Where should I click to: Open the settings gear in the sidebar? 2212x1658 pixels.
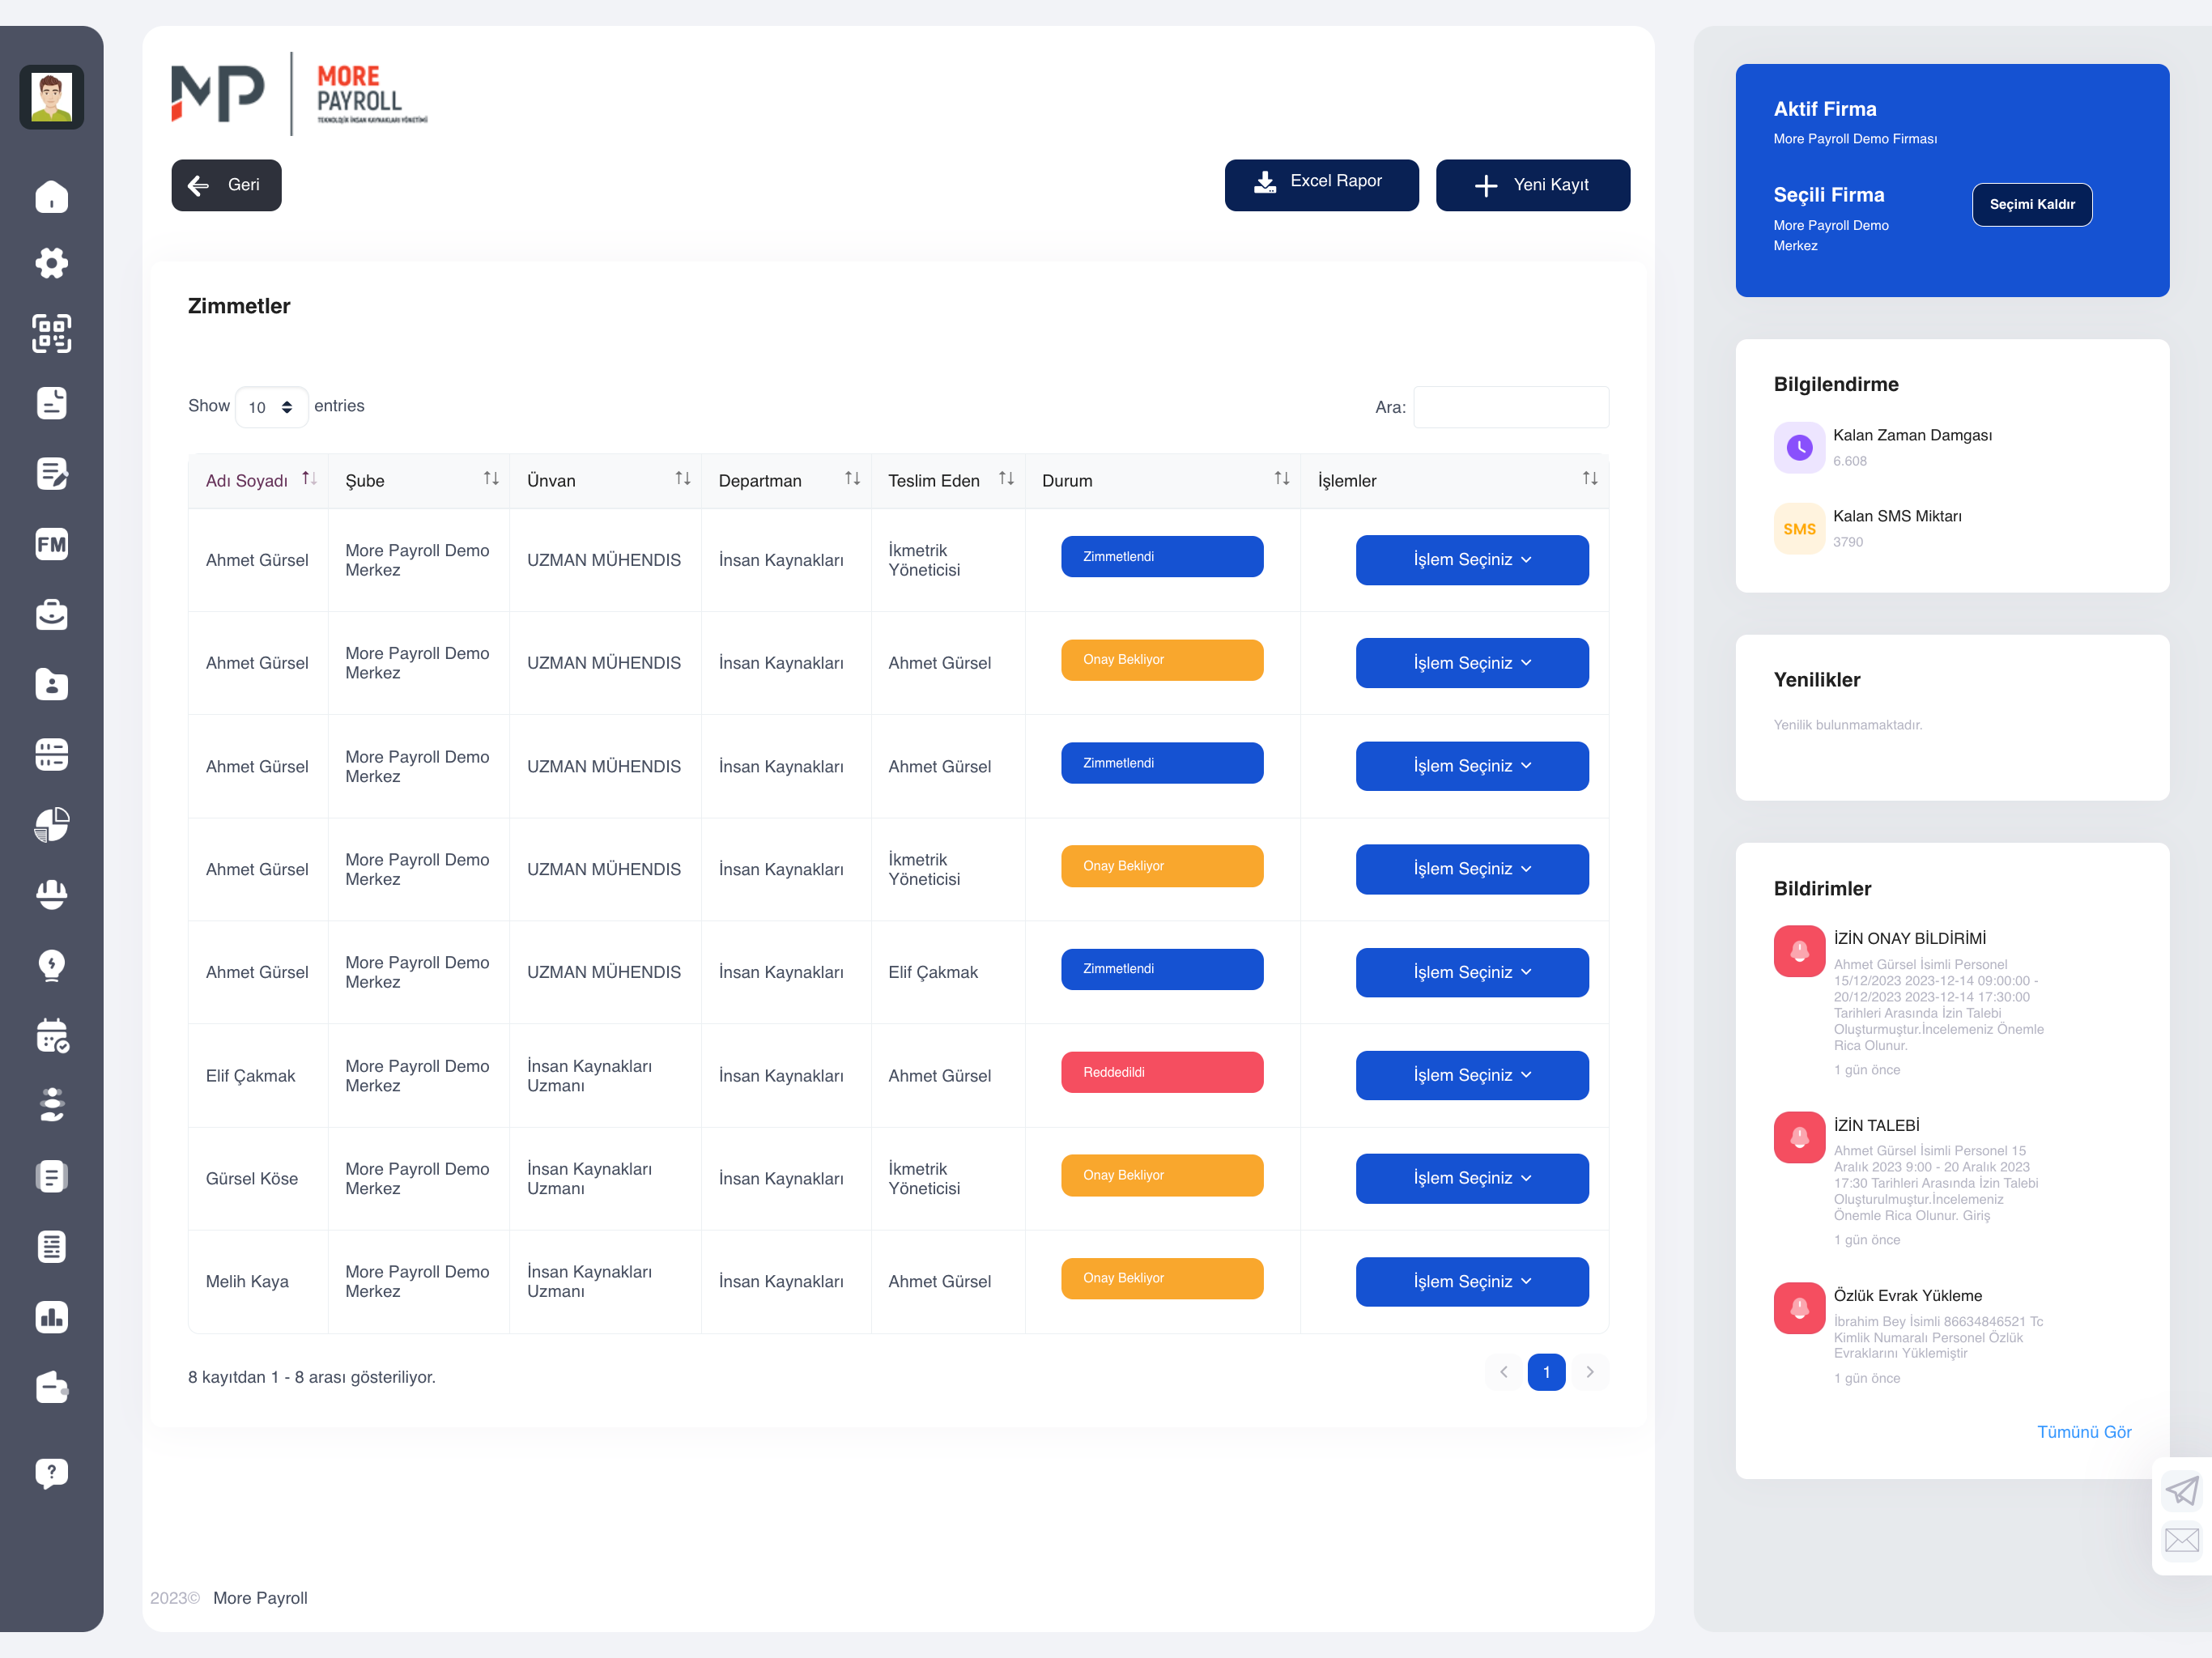52,263
